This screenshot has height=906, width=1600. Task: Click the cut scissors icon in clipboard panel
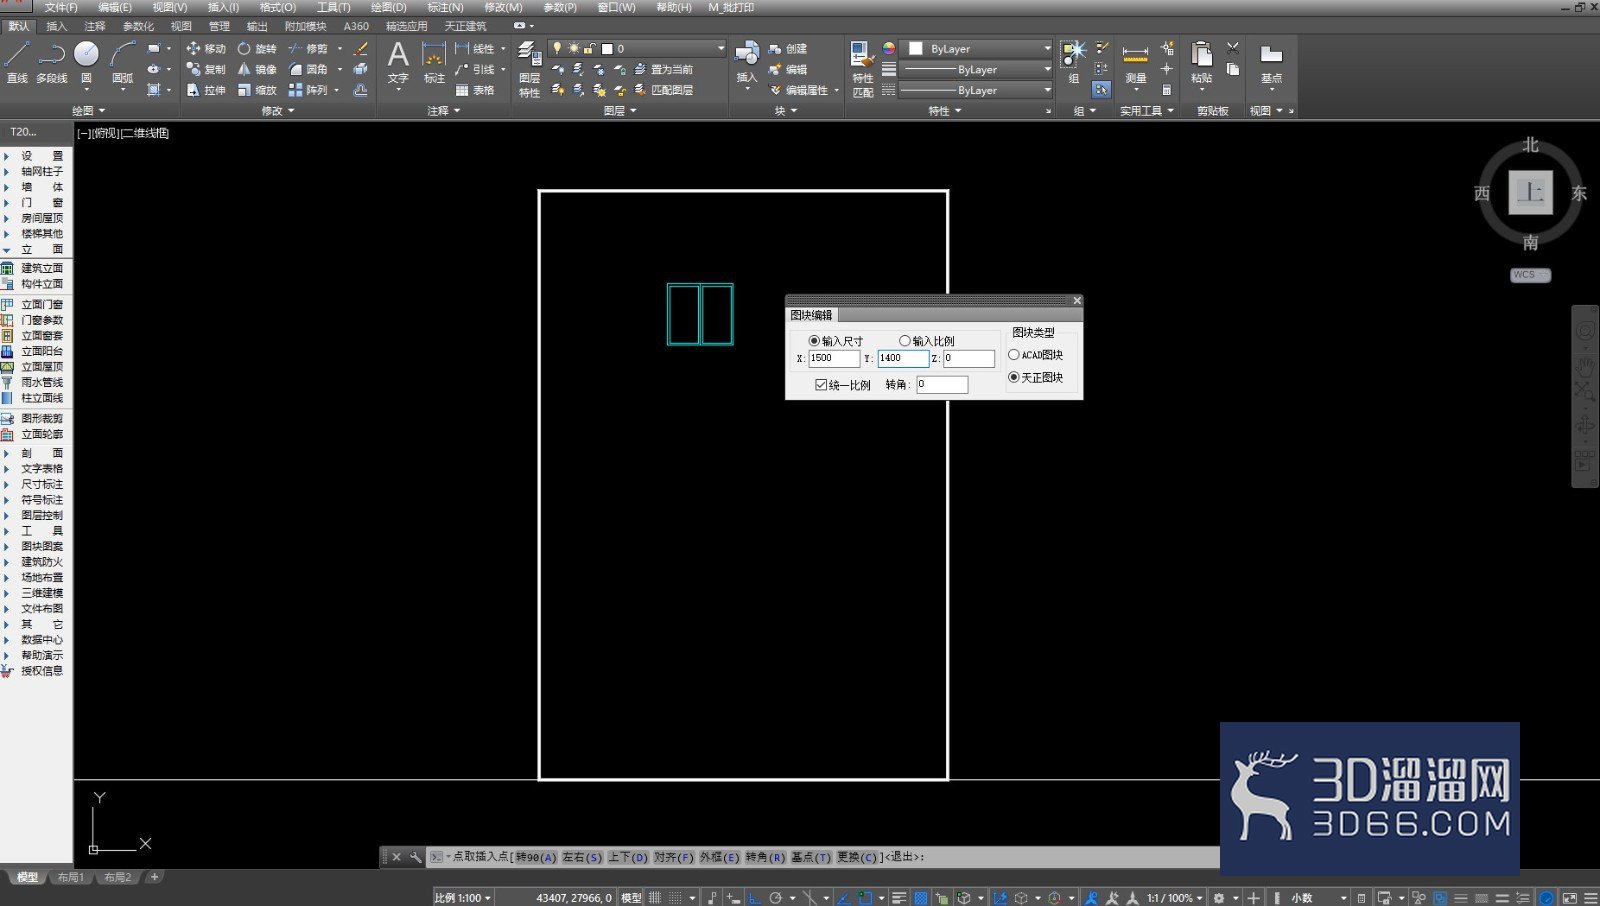pyautogui.click(x=1233, y=48)
